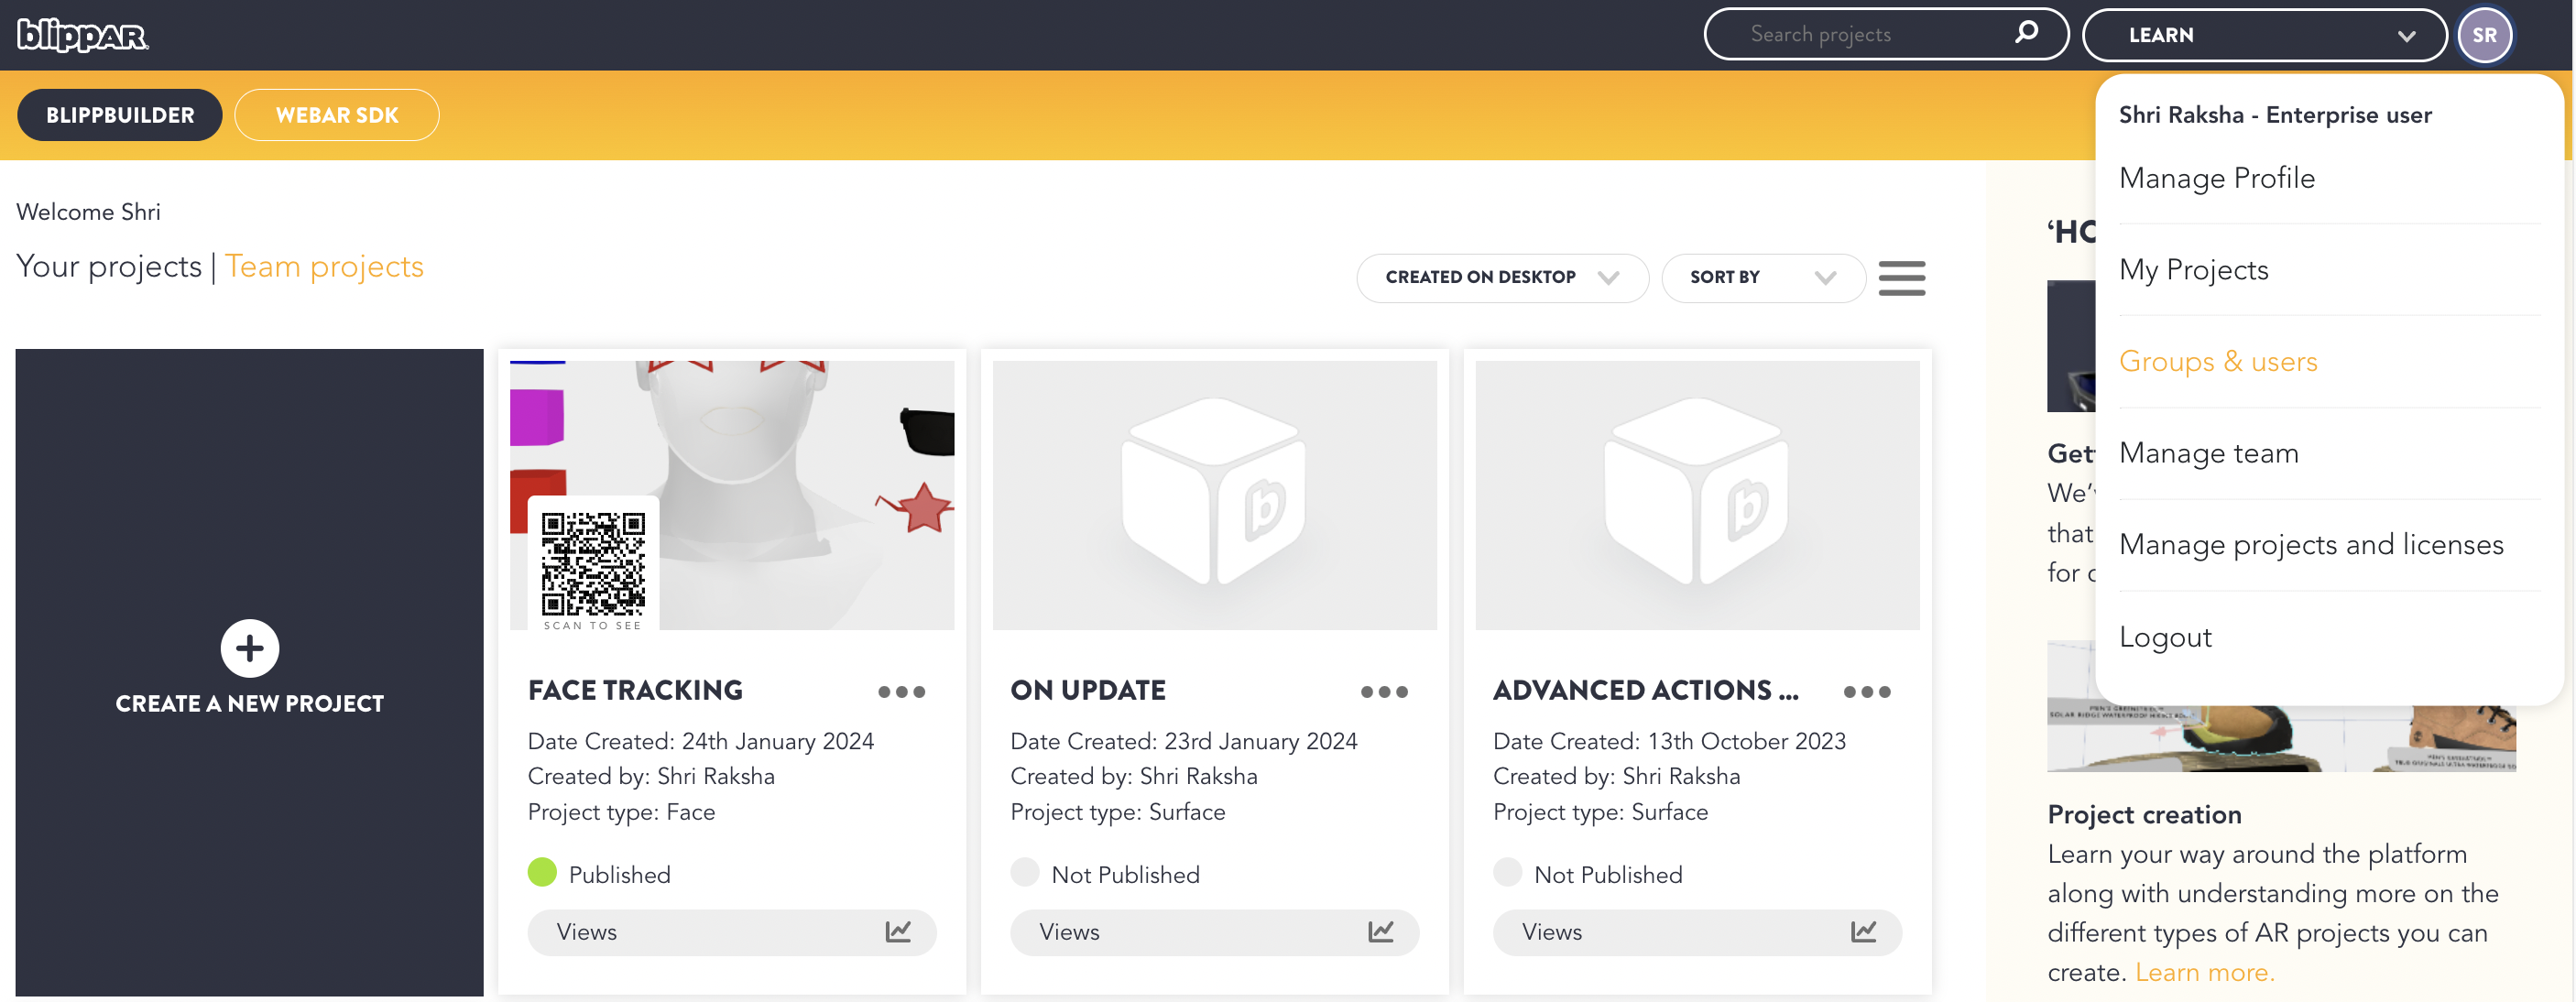2576x1002 pixels.
Task: Expand the Created on Desktop dropdown
Action: click(1501, 278)
